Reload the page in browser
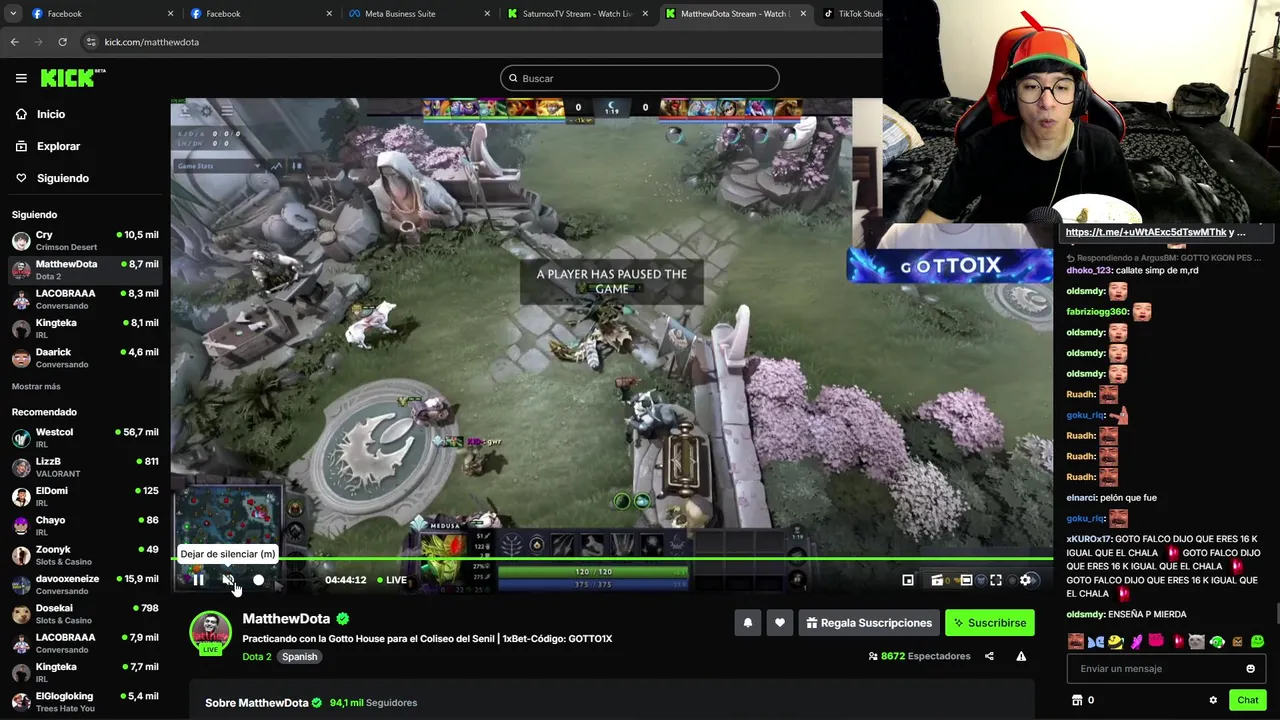 click(x=62, y=42)
